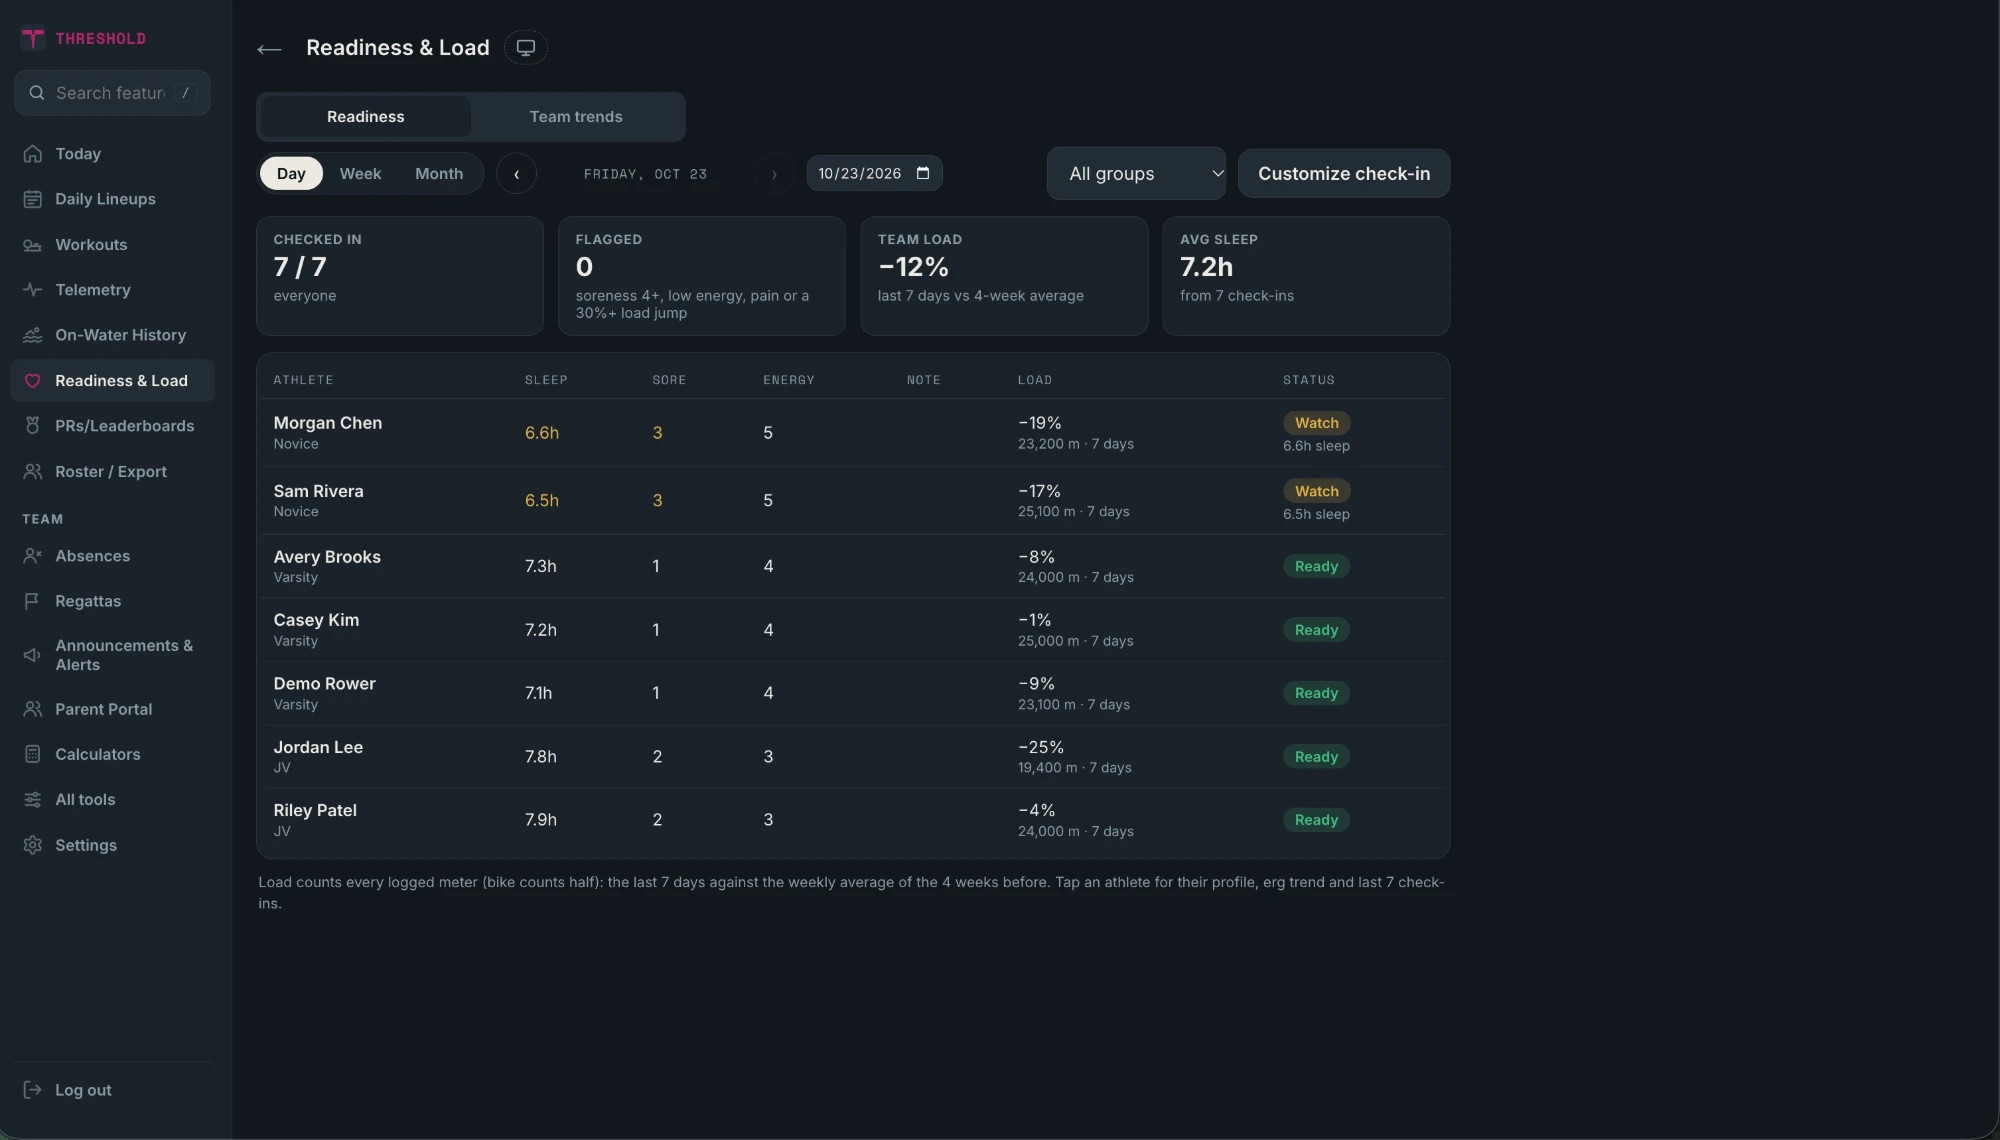This screenshot has height=1140, width=2000.
Task: Click Customize check-in button
Action: click(1344, 174)
